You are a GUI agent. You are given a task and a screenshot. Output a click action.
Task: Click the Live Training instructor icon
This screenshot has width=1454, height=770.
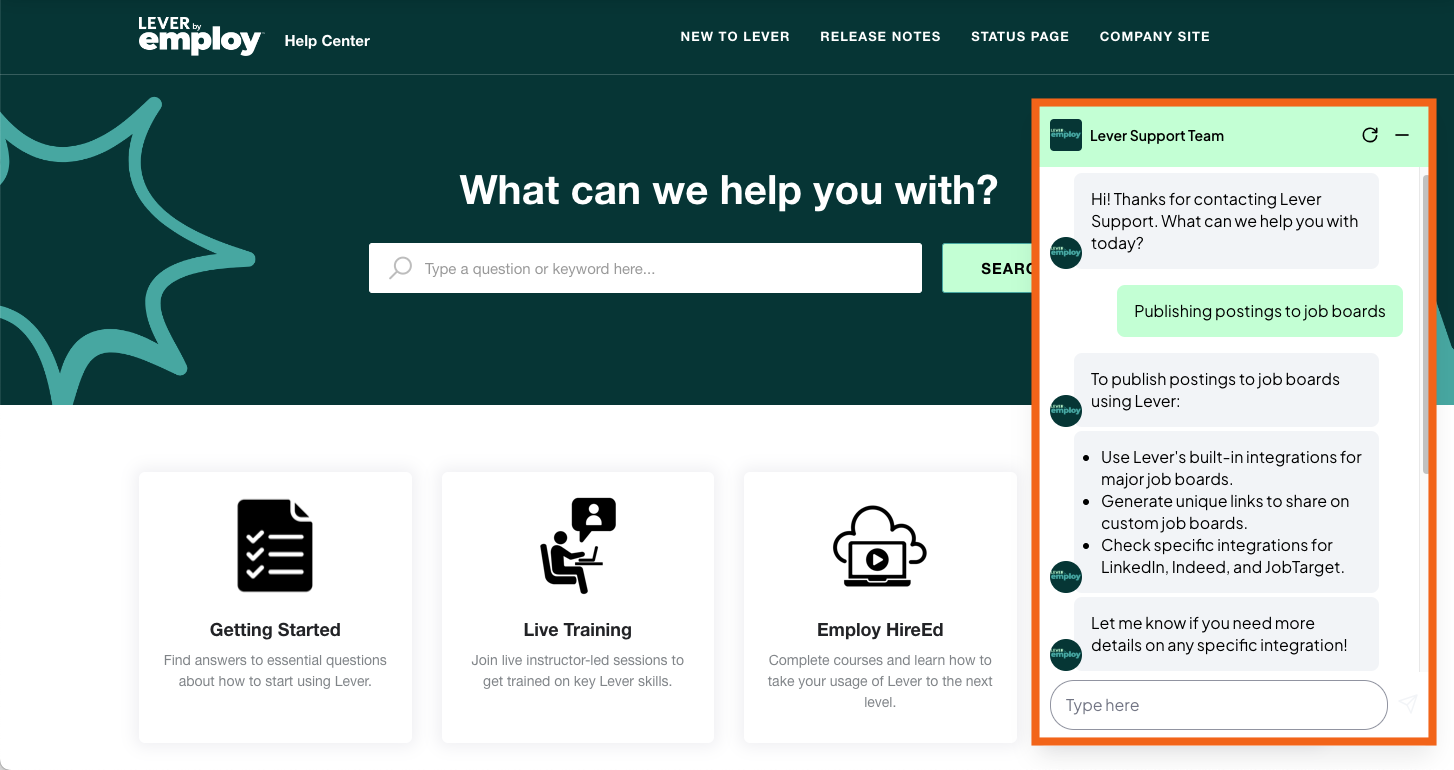(578, 545)
